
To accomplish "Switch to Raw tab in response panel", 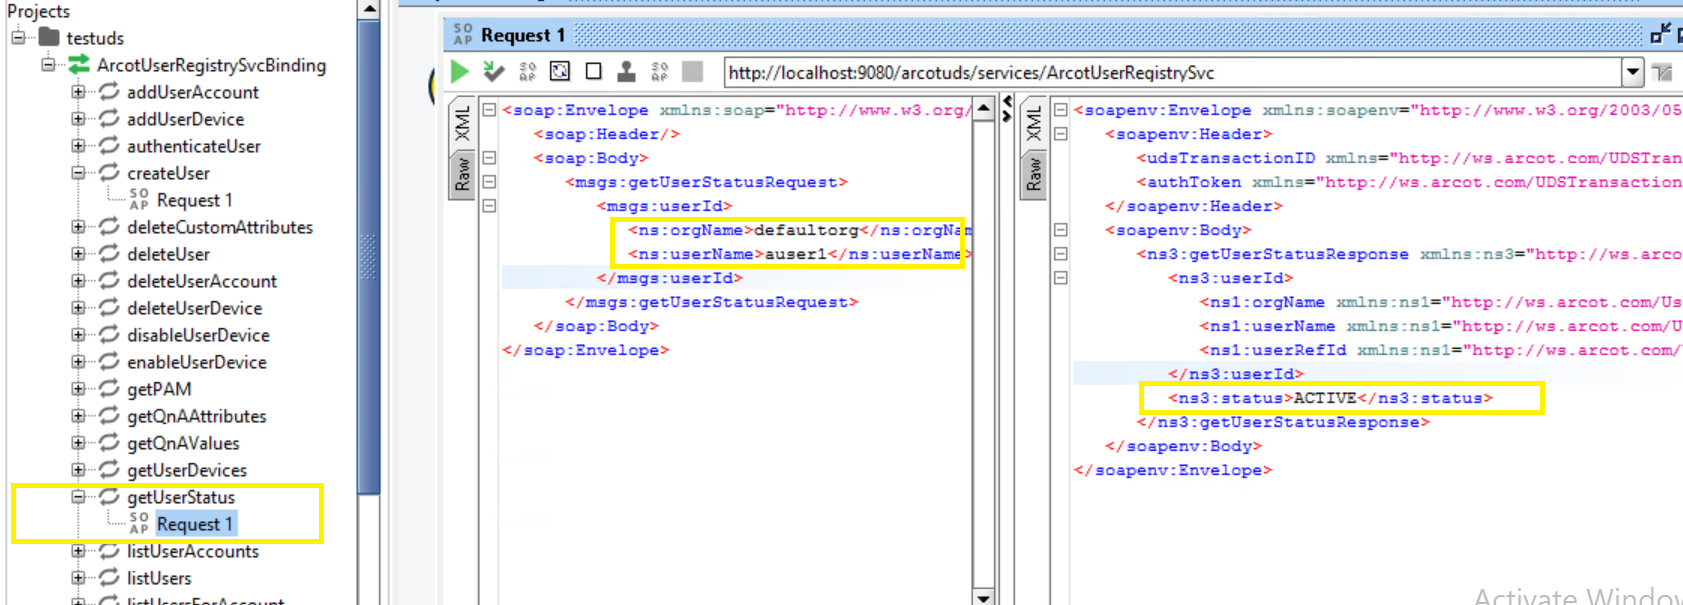I will [1034, 175].
